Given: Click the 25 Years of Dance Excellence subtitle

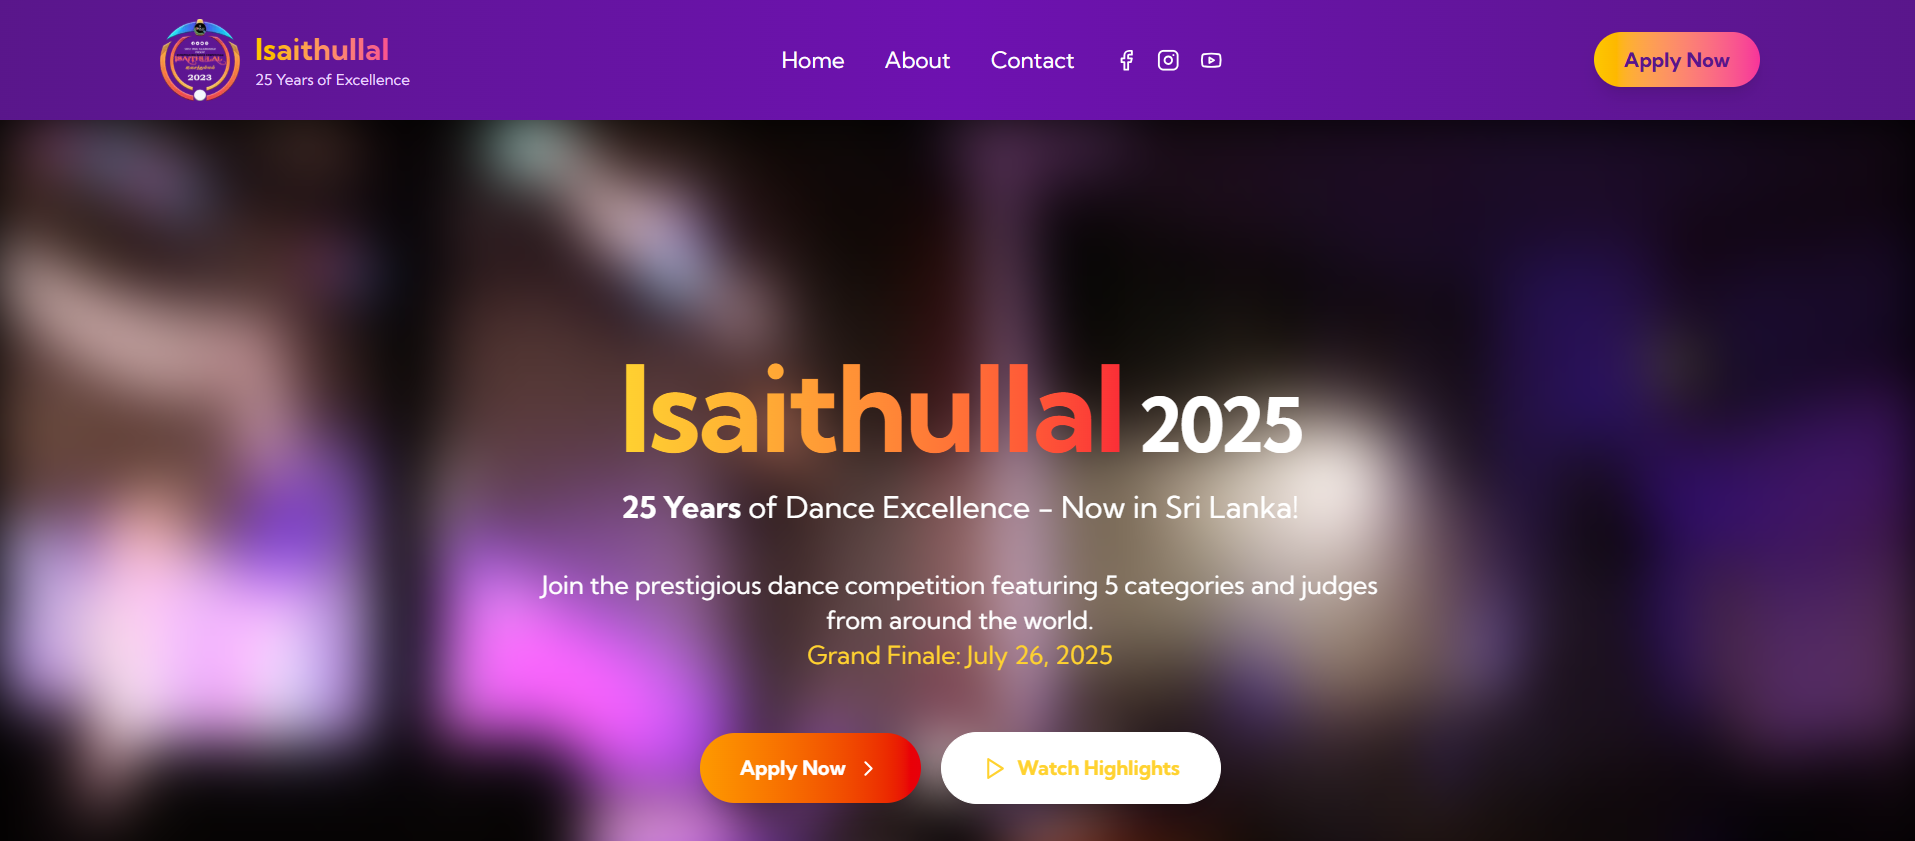Looking at the screenshot, I should (960, 508).
